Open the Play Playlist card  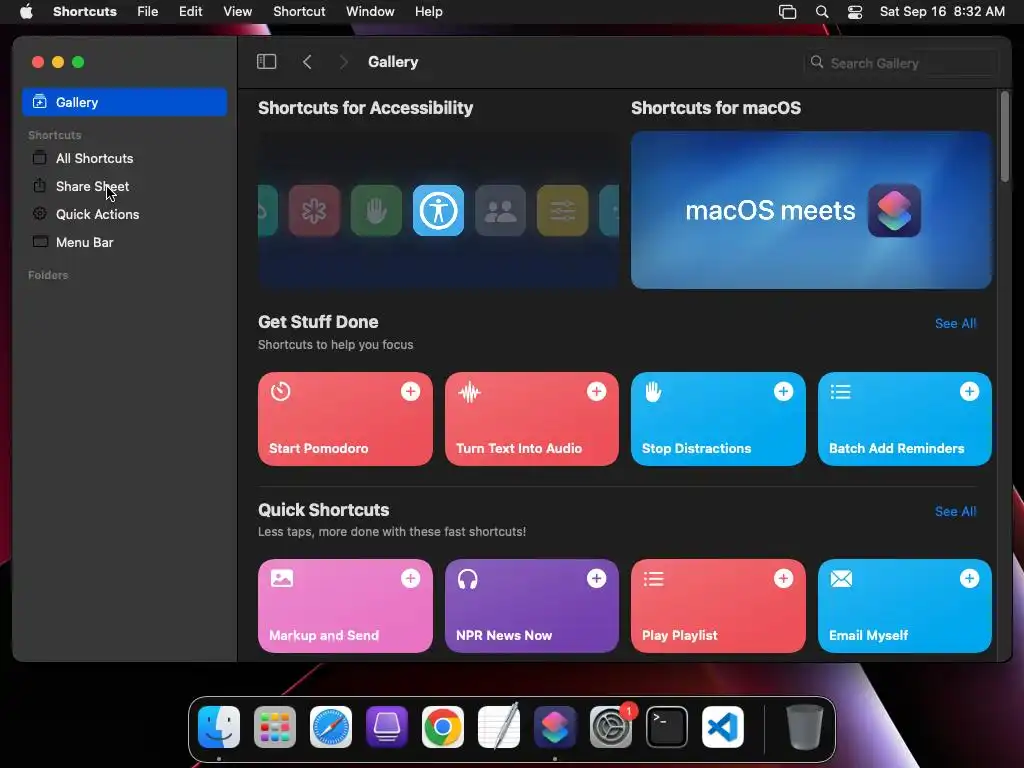coord(718,606)
